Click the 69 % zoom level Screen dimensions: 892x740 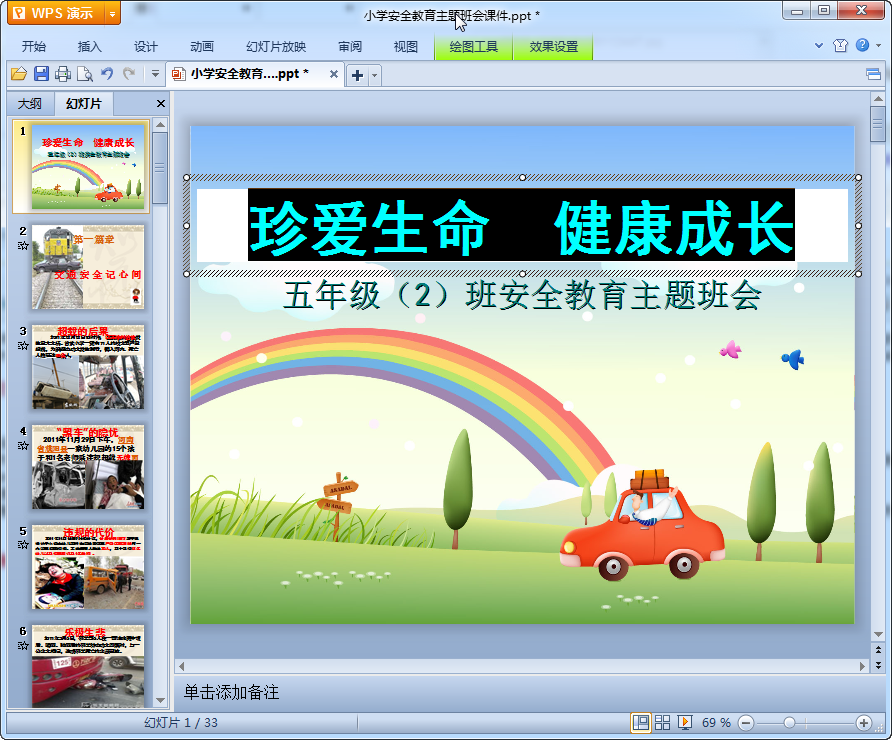pyautogui.click(x=716, y=723)
